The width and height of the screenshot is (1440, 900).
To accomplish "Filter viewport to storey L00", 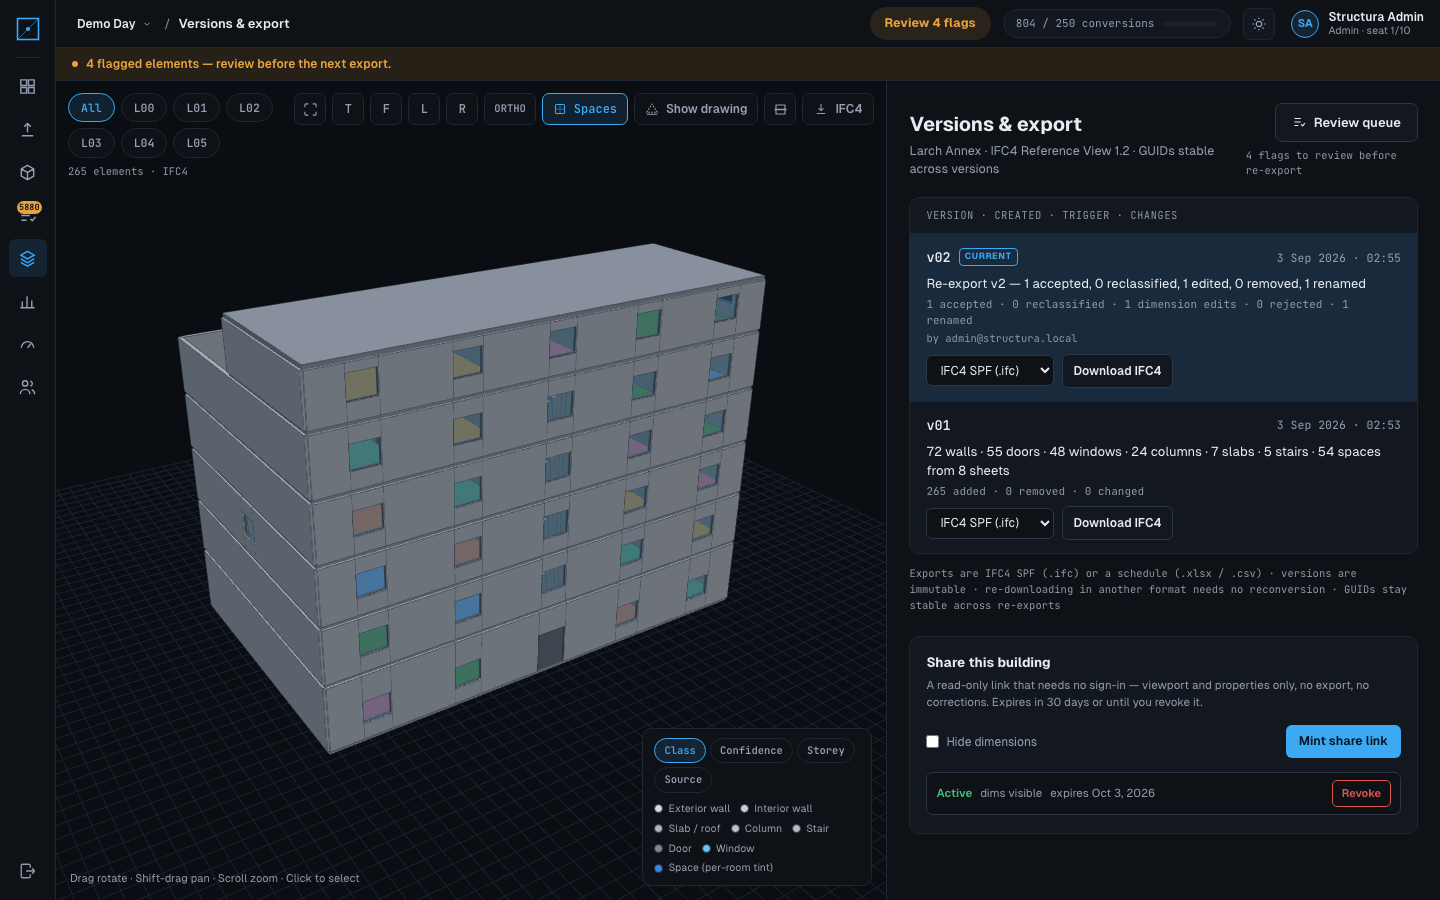I will [x=144, y=108].
